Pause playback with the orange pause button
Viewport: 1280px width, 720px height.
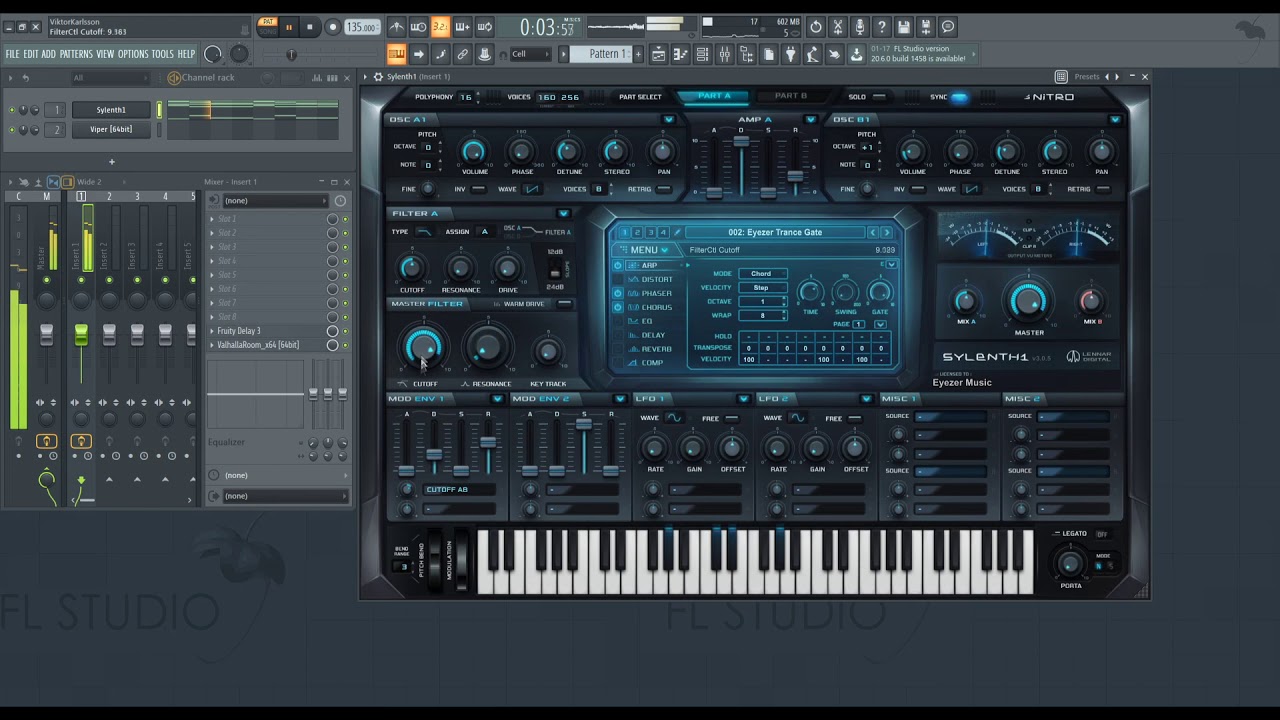[289, 28]
